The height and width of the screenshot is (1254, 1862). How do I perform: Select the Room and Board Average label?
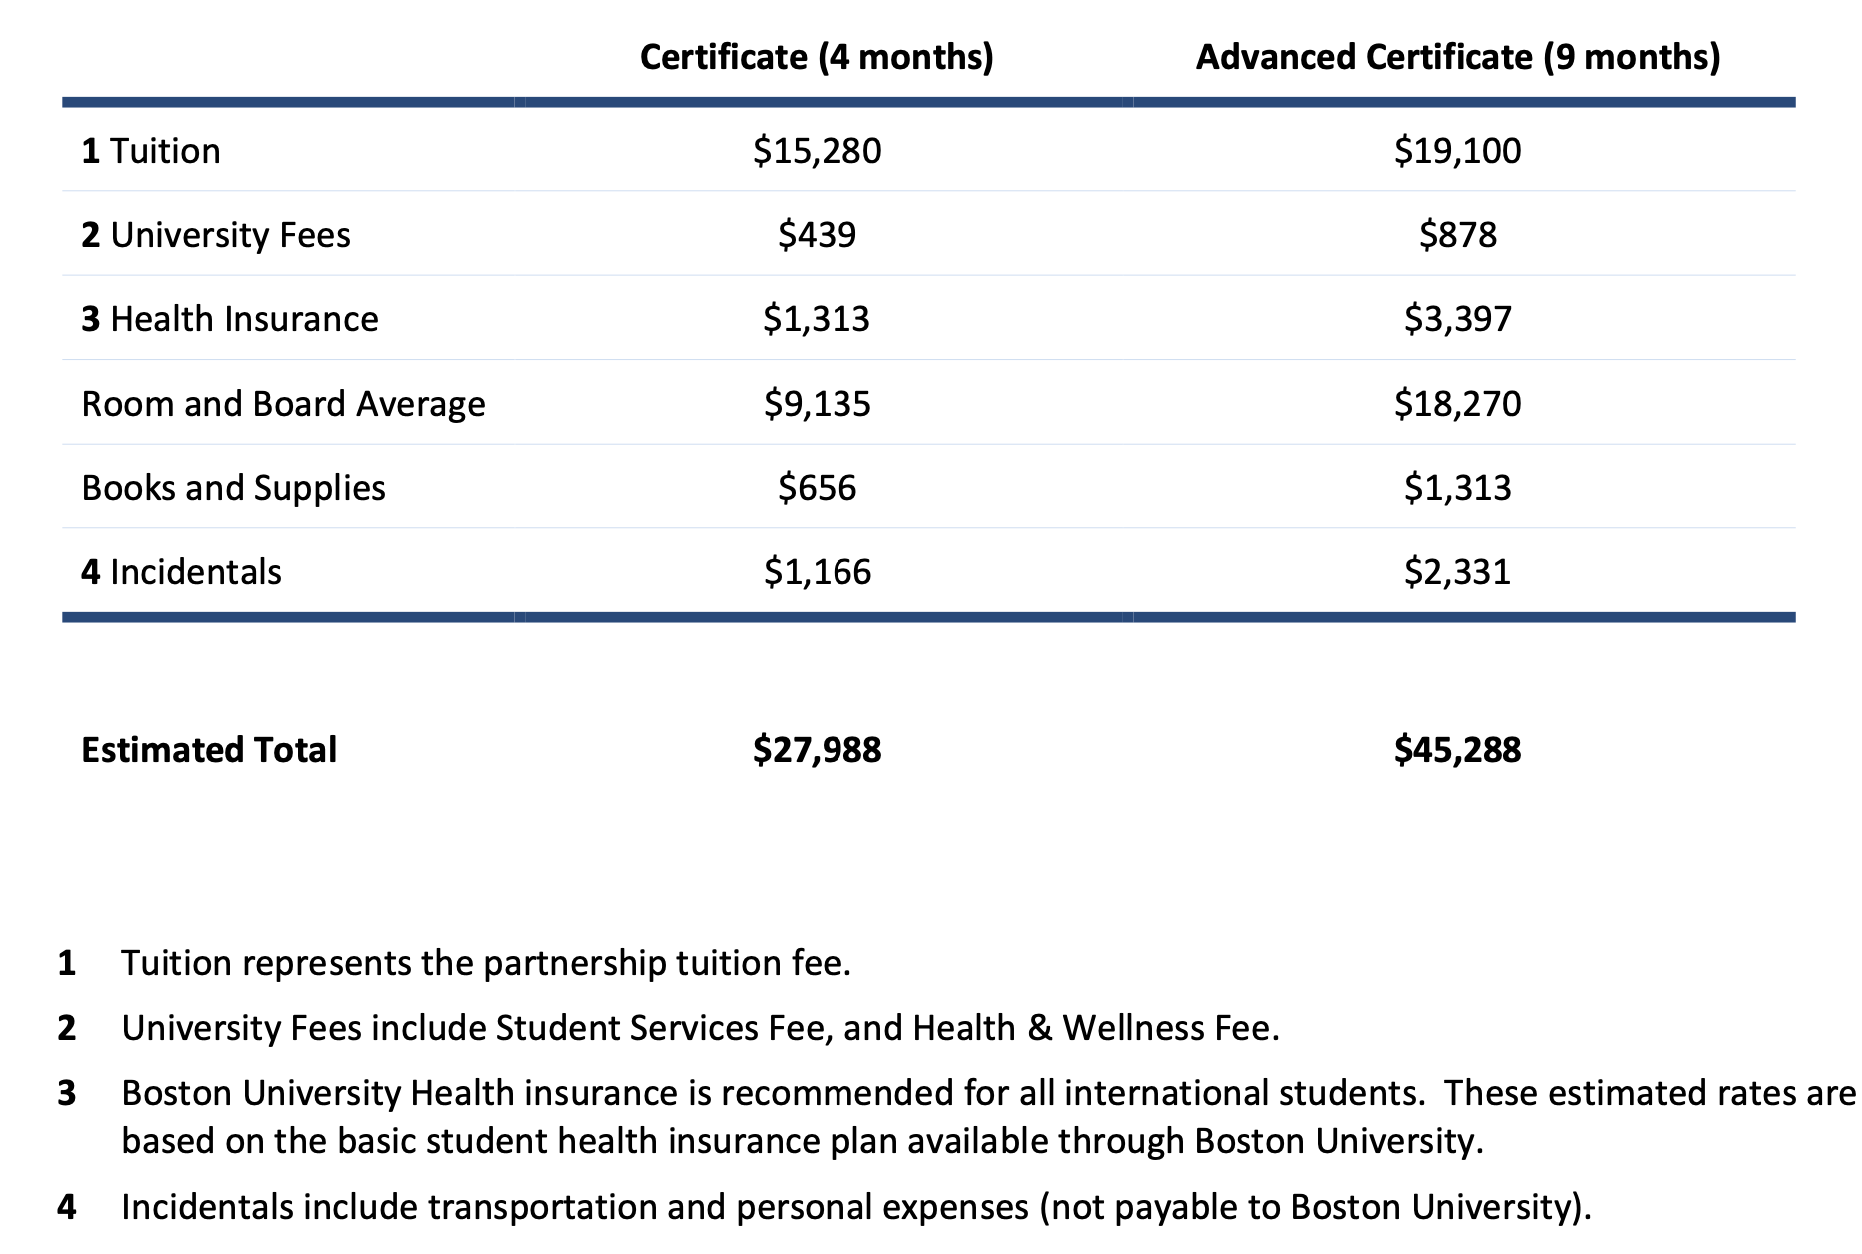coord(283,404)
